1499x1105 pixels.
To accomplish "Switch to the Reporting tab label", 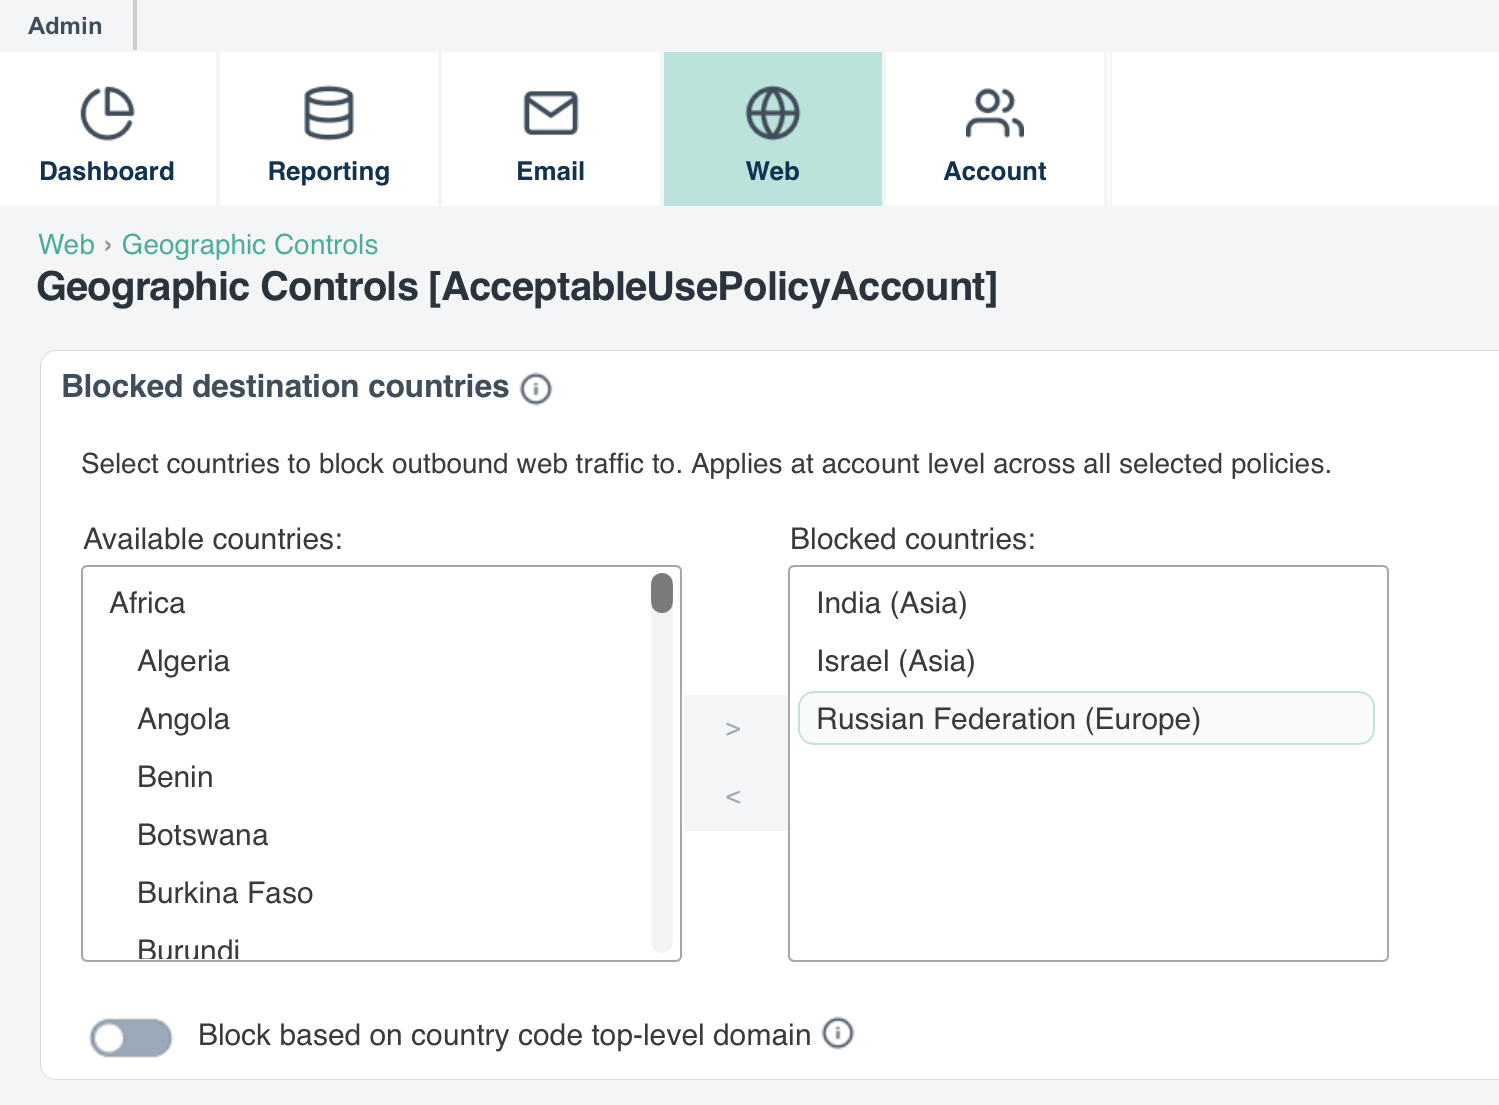I will click(x=329, y=172).
